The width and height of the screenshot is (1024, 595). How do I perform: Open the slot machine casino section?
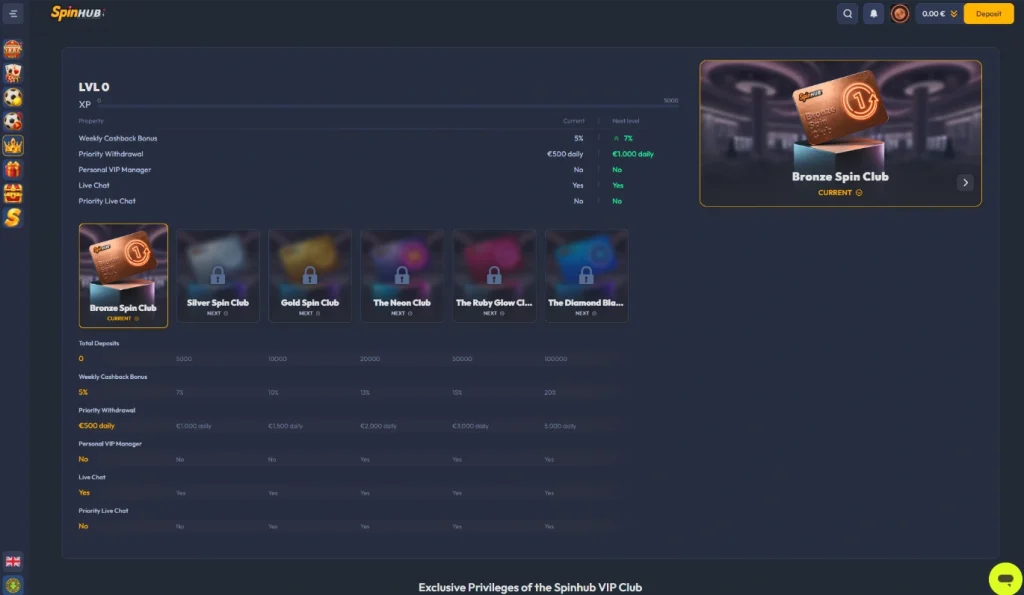pyautogui.click(x=12, y=49)
